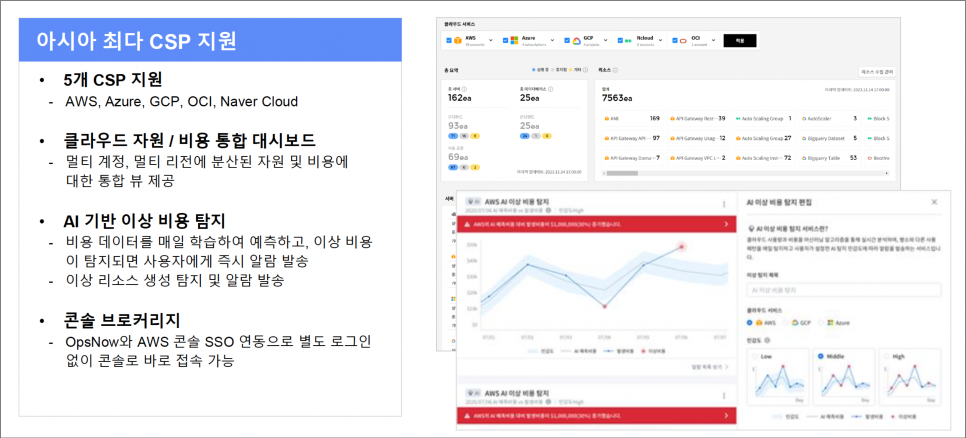Image resolution: width=966 pixels, height=438 pixels.
Task: Click the red anomaly point at 07/06
Action: 682,246
